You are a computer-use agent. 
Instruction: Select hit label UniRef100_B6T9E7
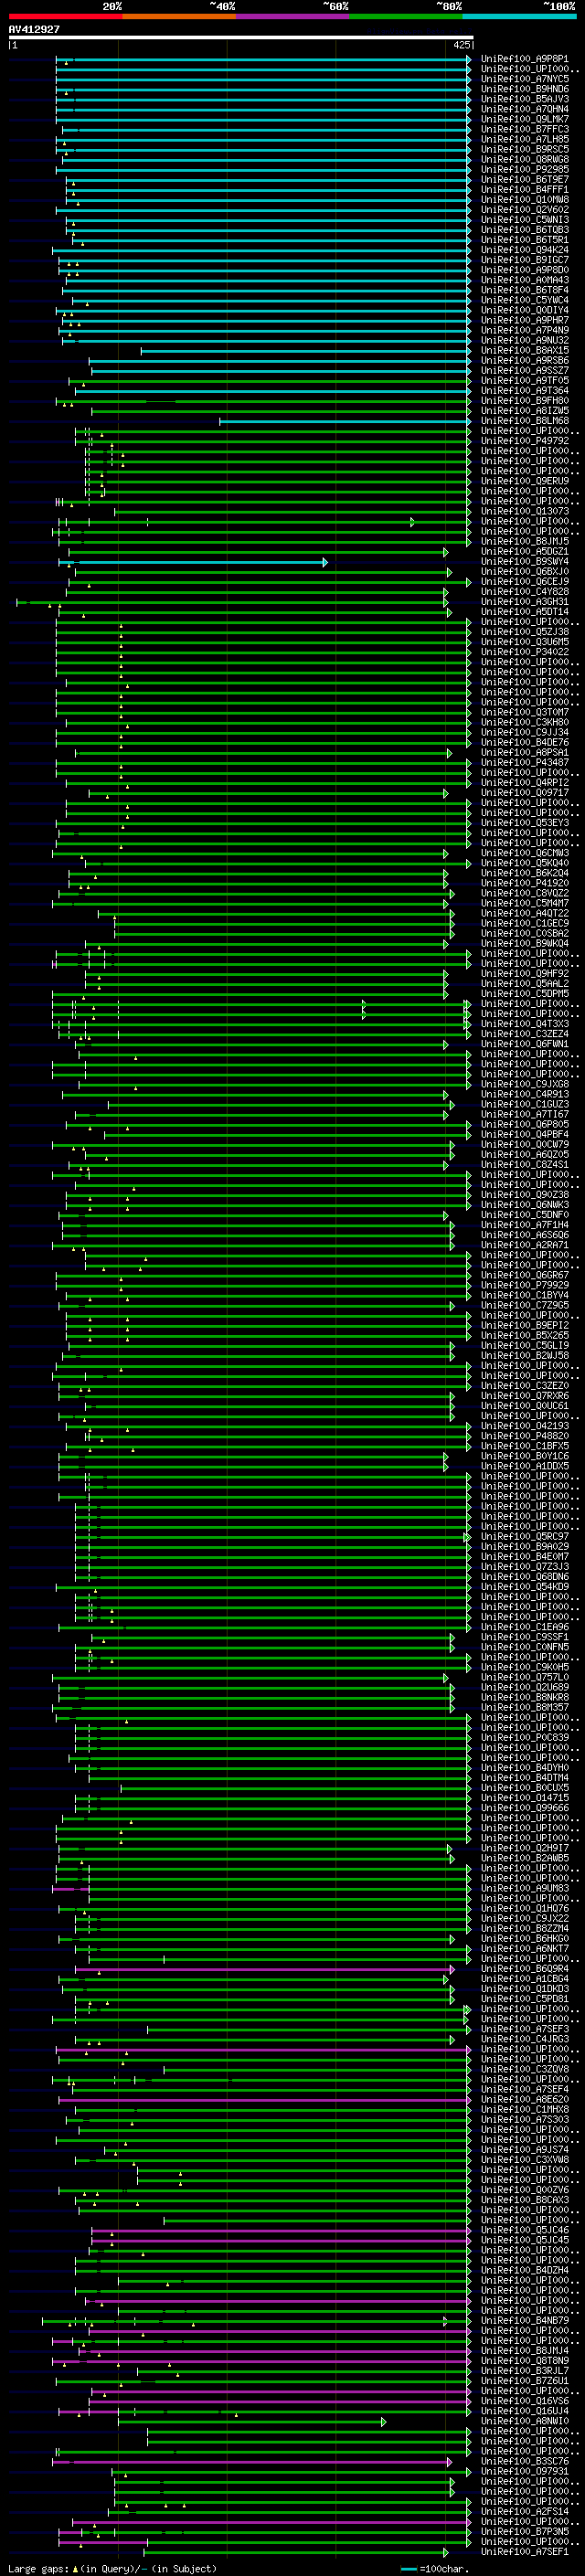tap(525, 180)
